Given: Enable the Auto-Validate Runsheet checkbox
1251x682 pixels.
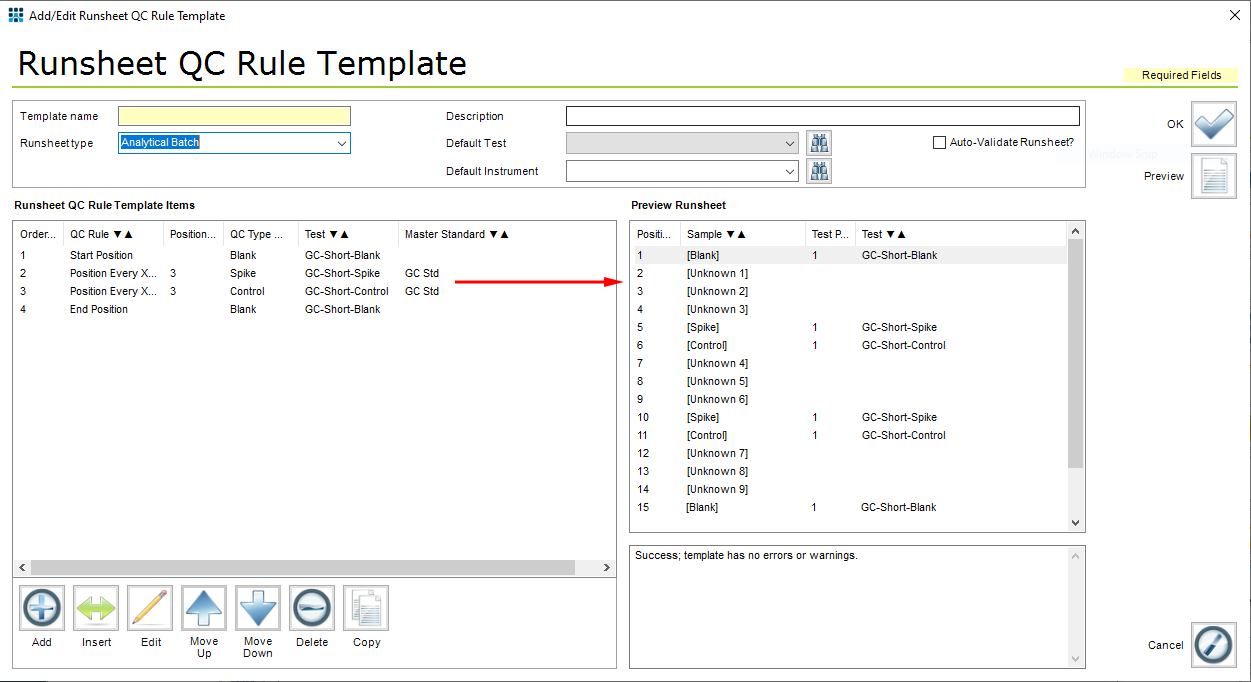Looking at the screenshot, I should coord(940,142).
